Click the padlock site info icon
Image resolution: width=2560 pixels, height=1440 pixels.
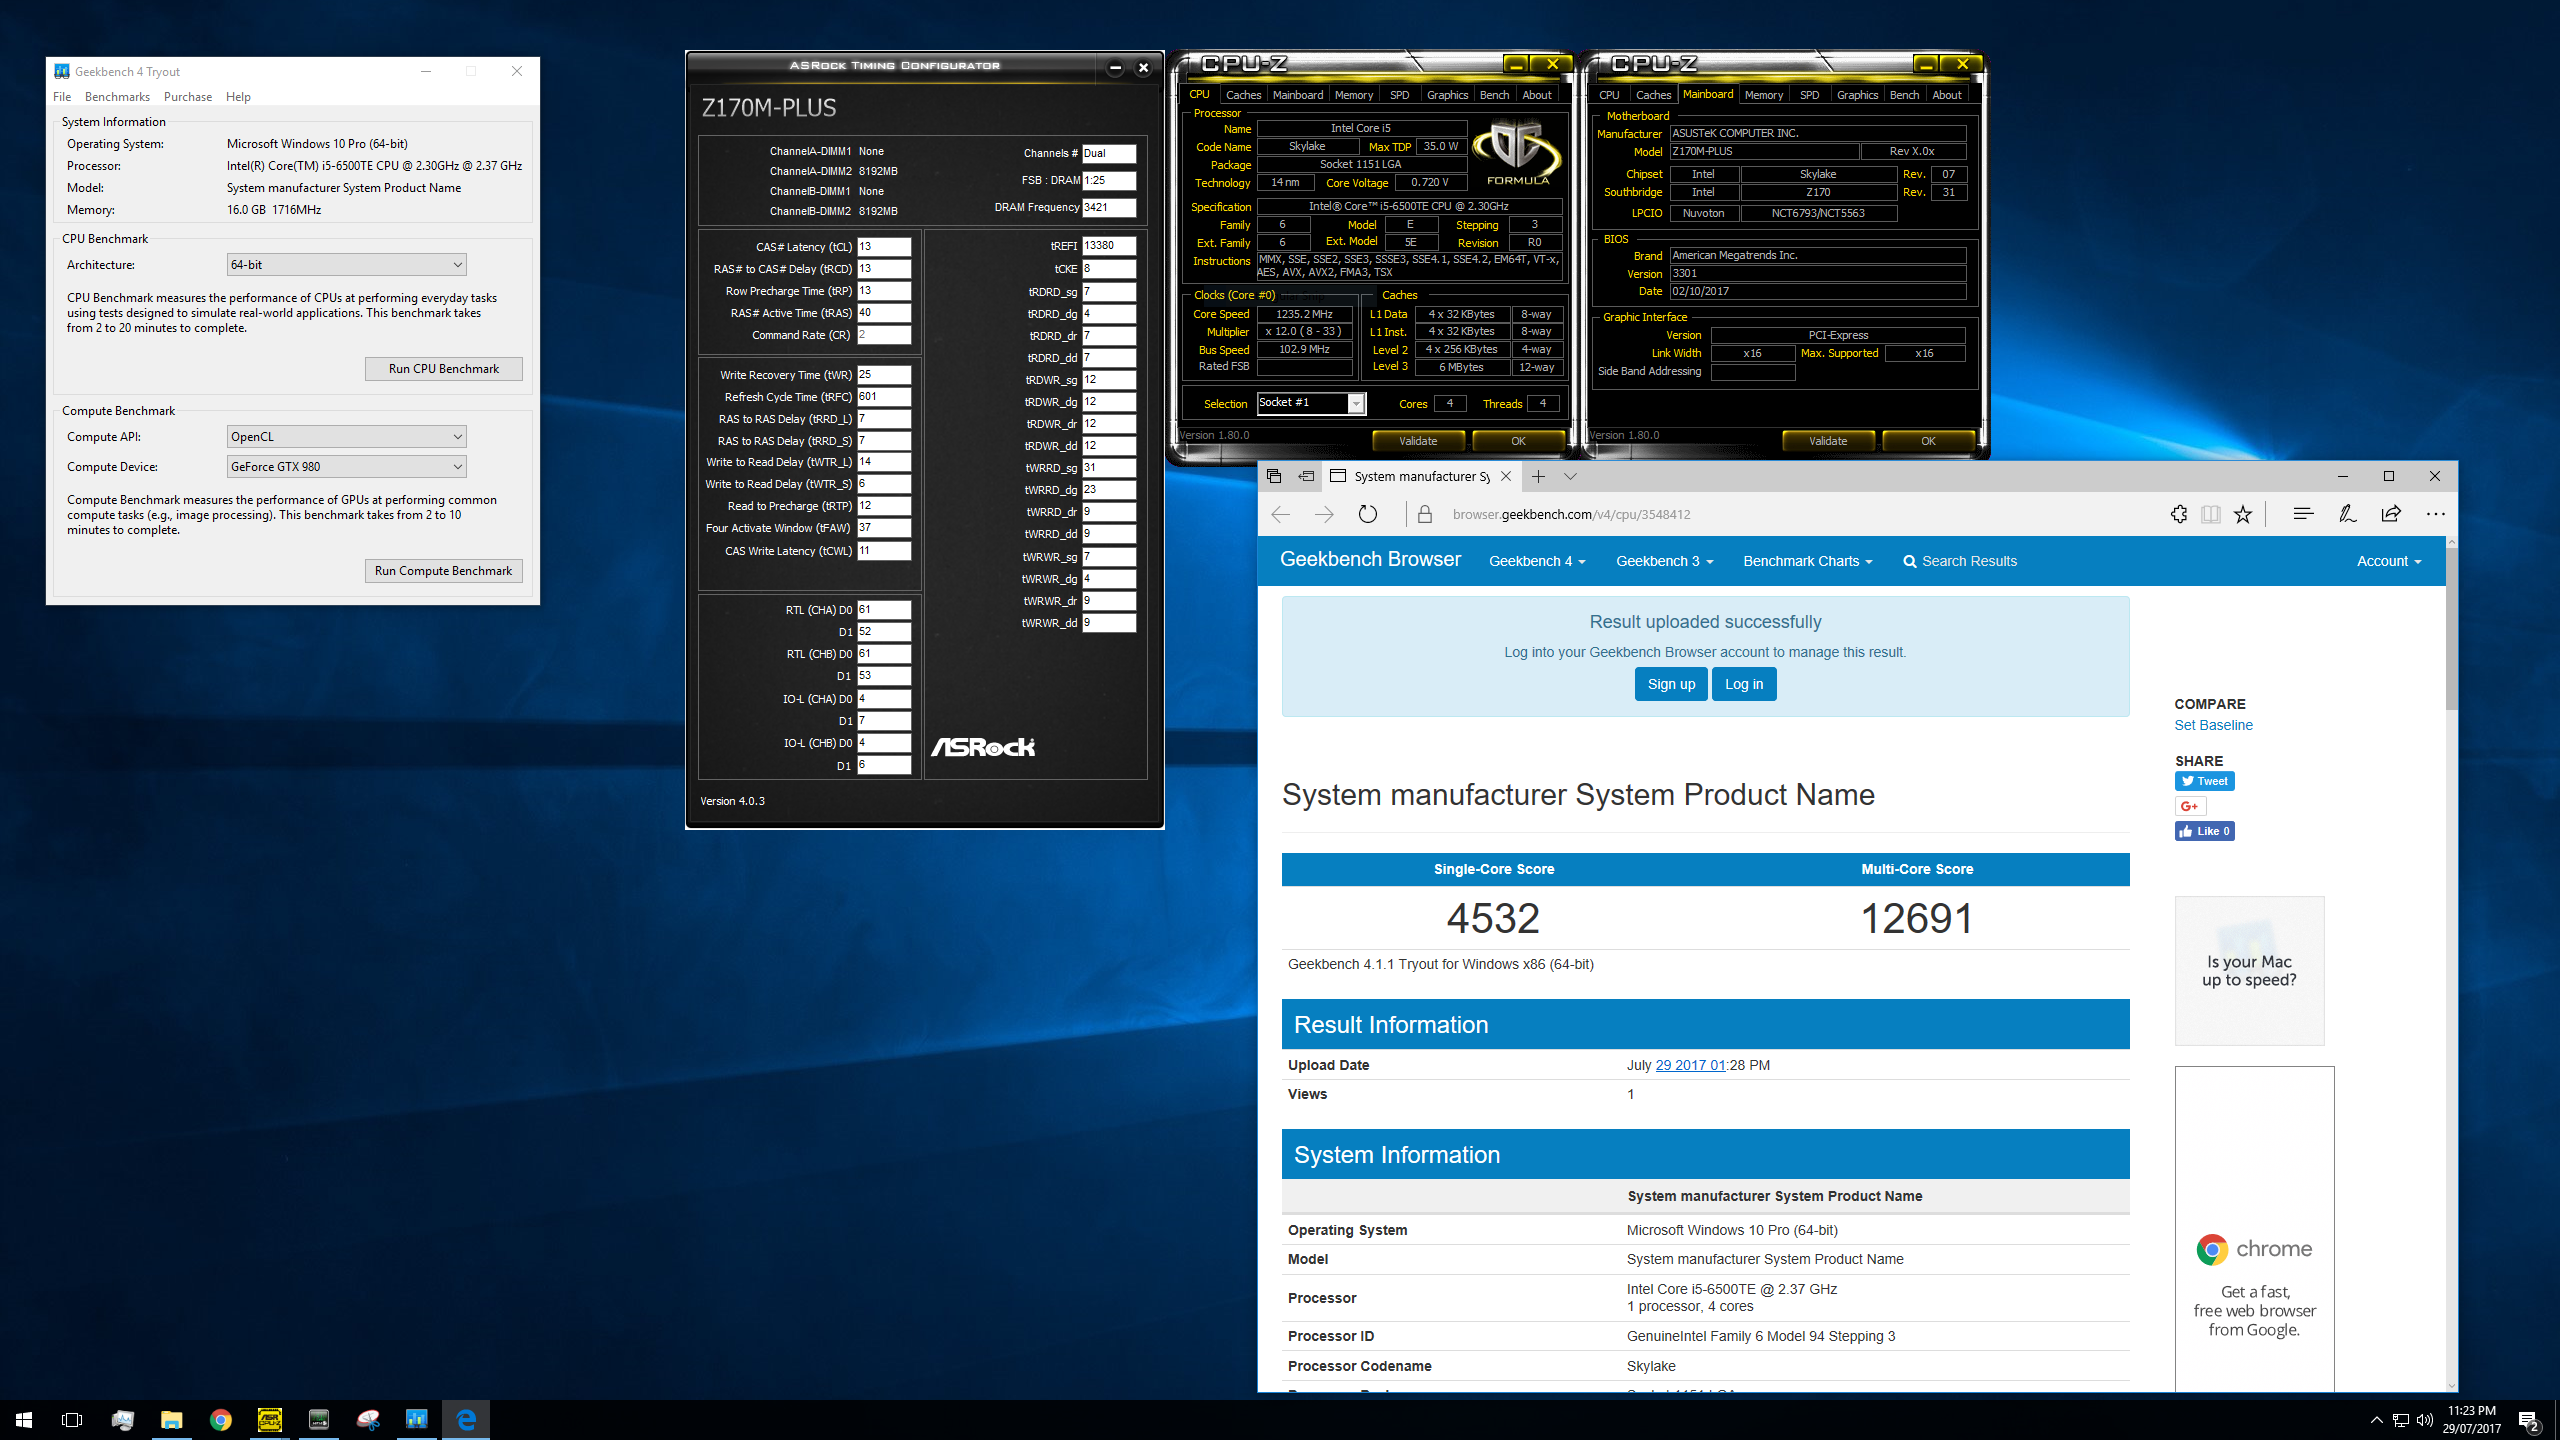pyautogui.click(x=1425, y=514)
